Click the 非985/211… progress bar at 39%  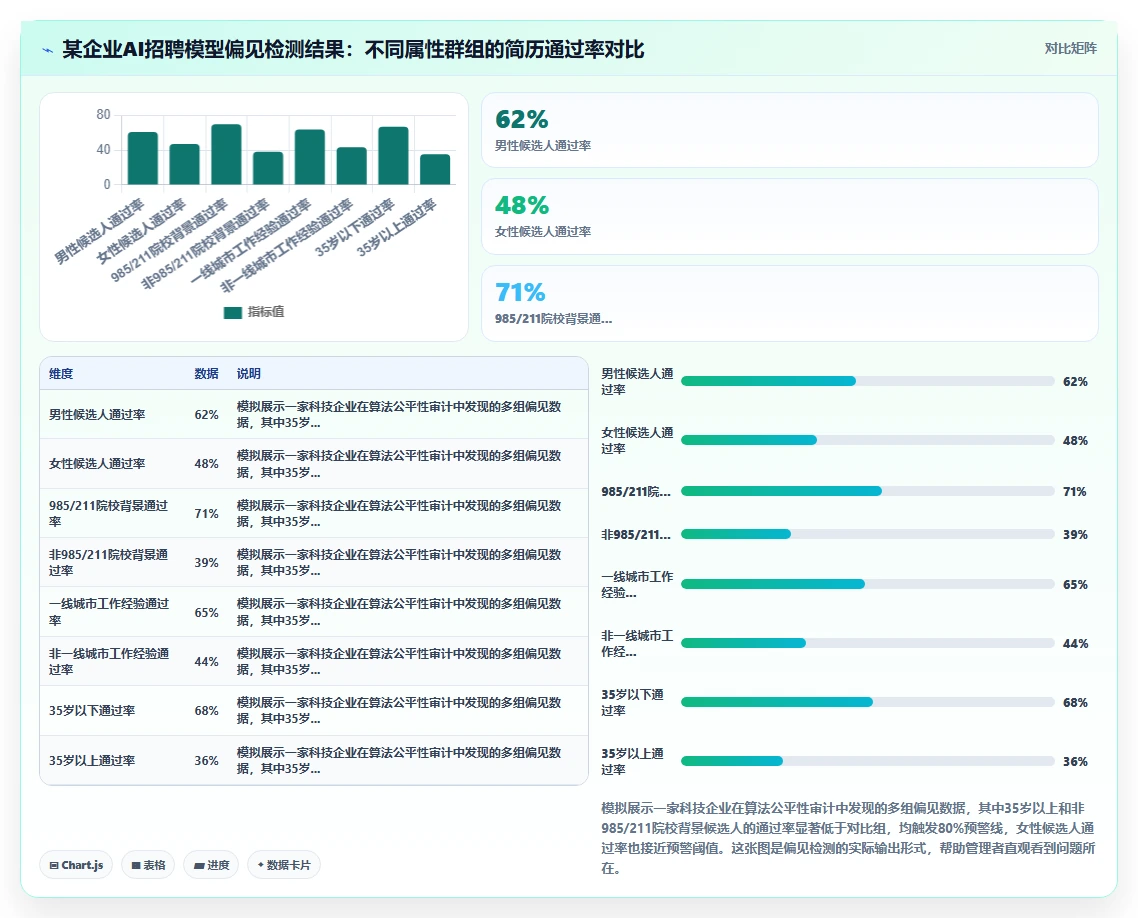click(x=867, y=534)
